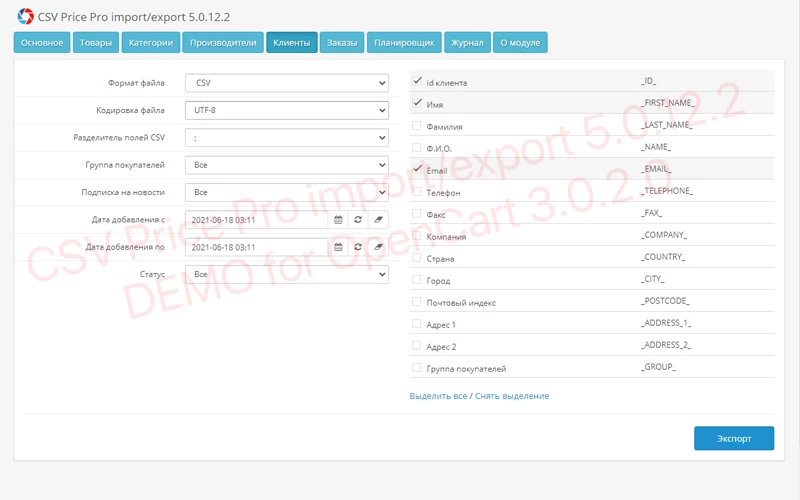
Task: Click the '_NAME_' macro text
Action: tap(656, 147)
